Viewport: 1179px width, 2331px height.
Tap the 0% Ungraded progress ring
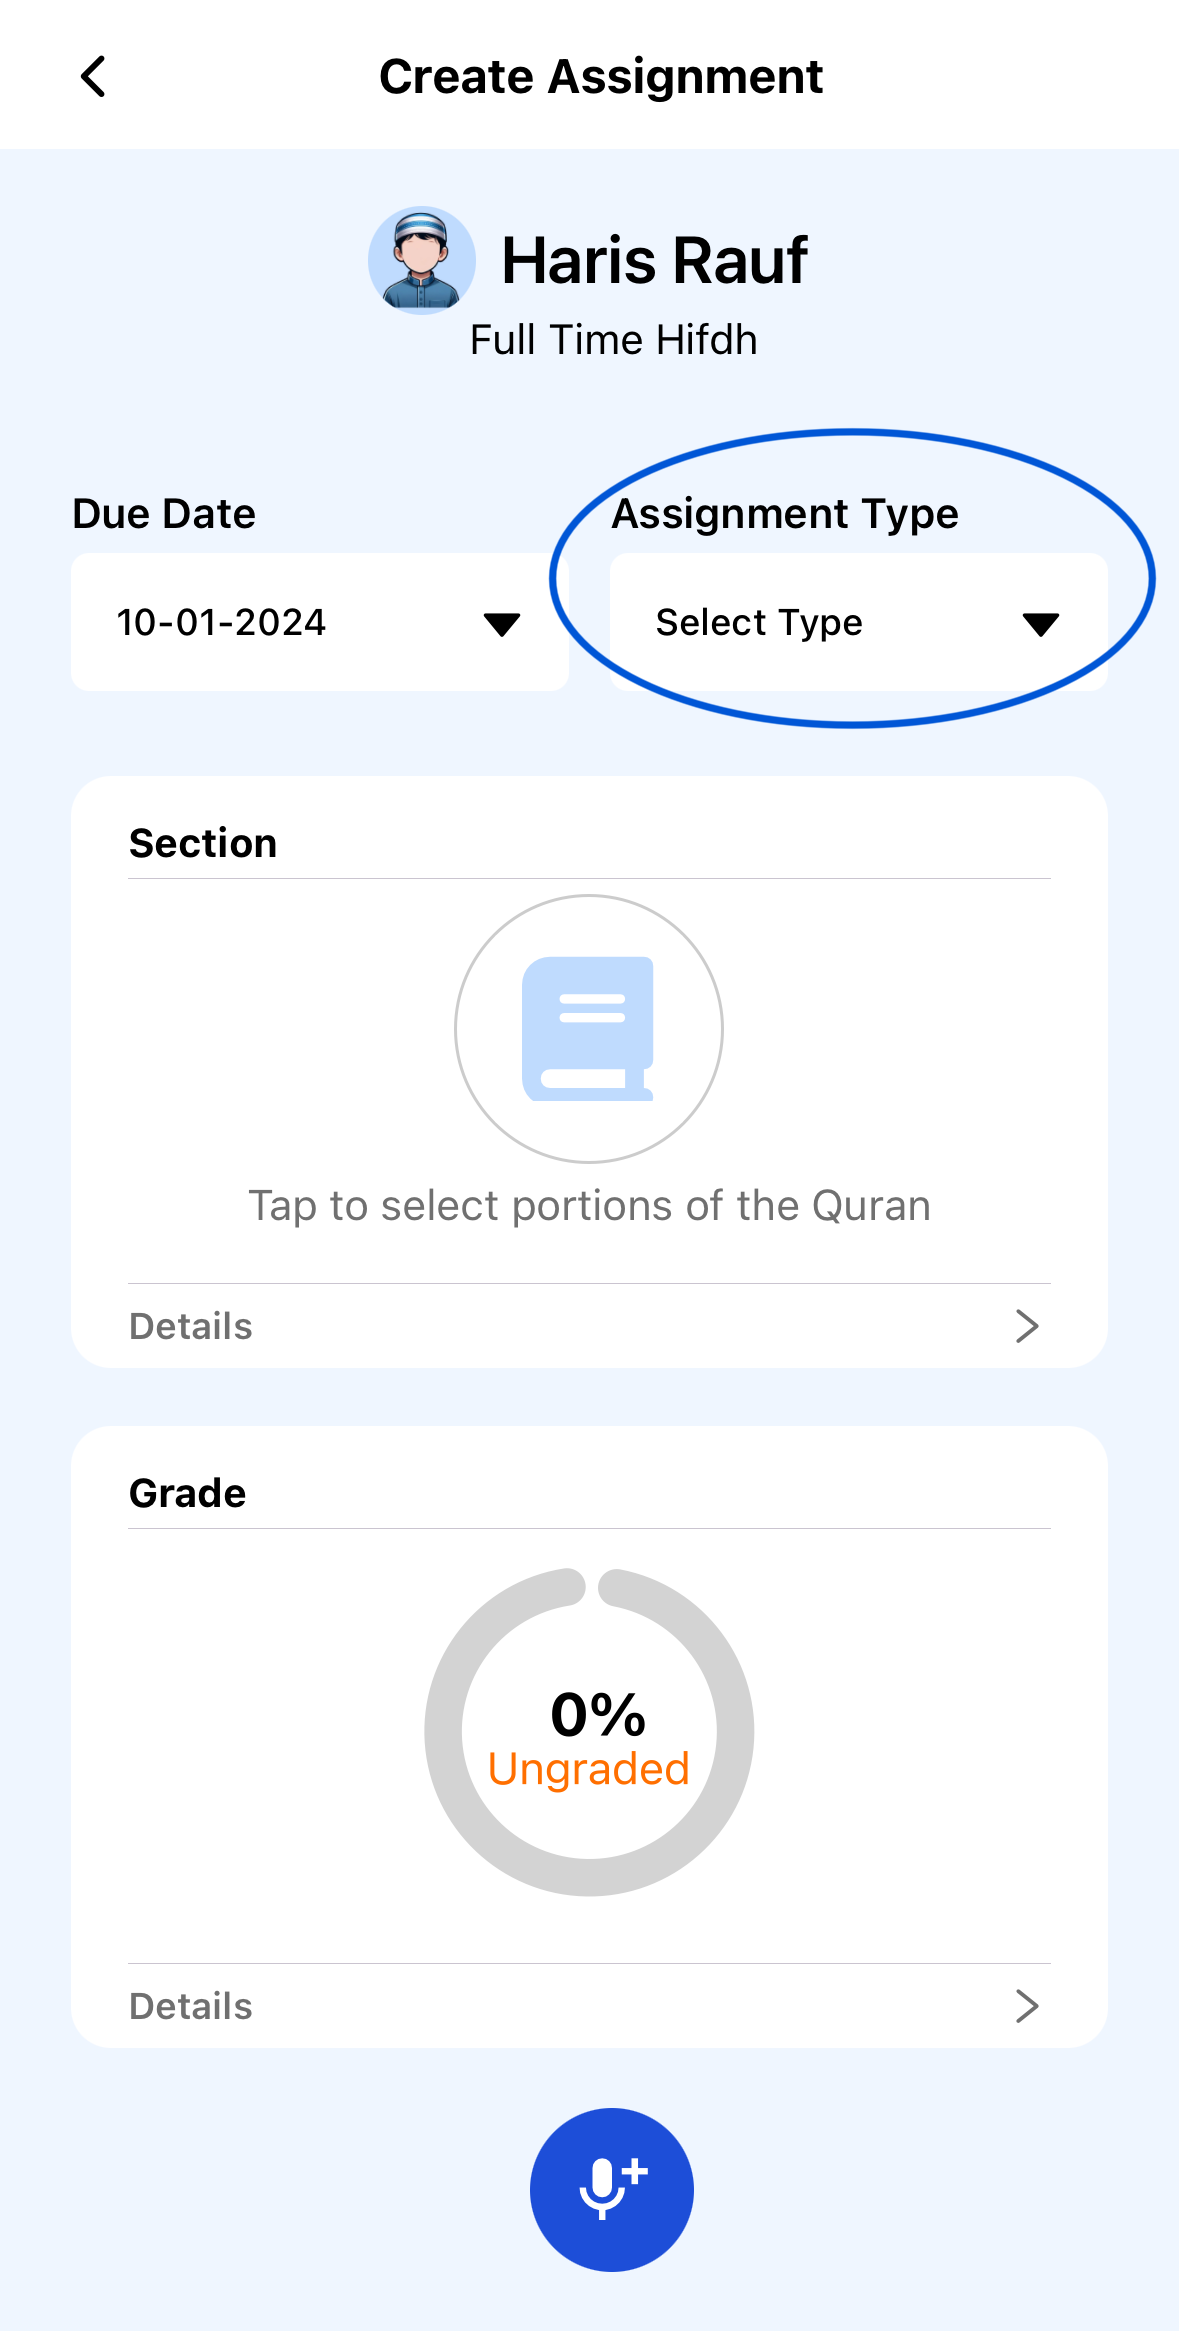pyautogui.click(x=589, y=1732)
